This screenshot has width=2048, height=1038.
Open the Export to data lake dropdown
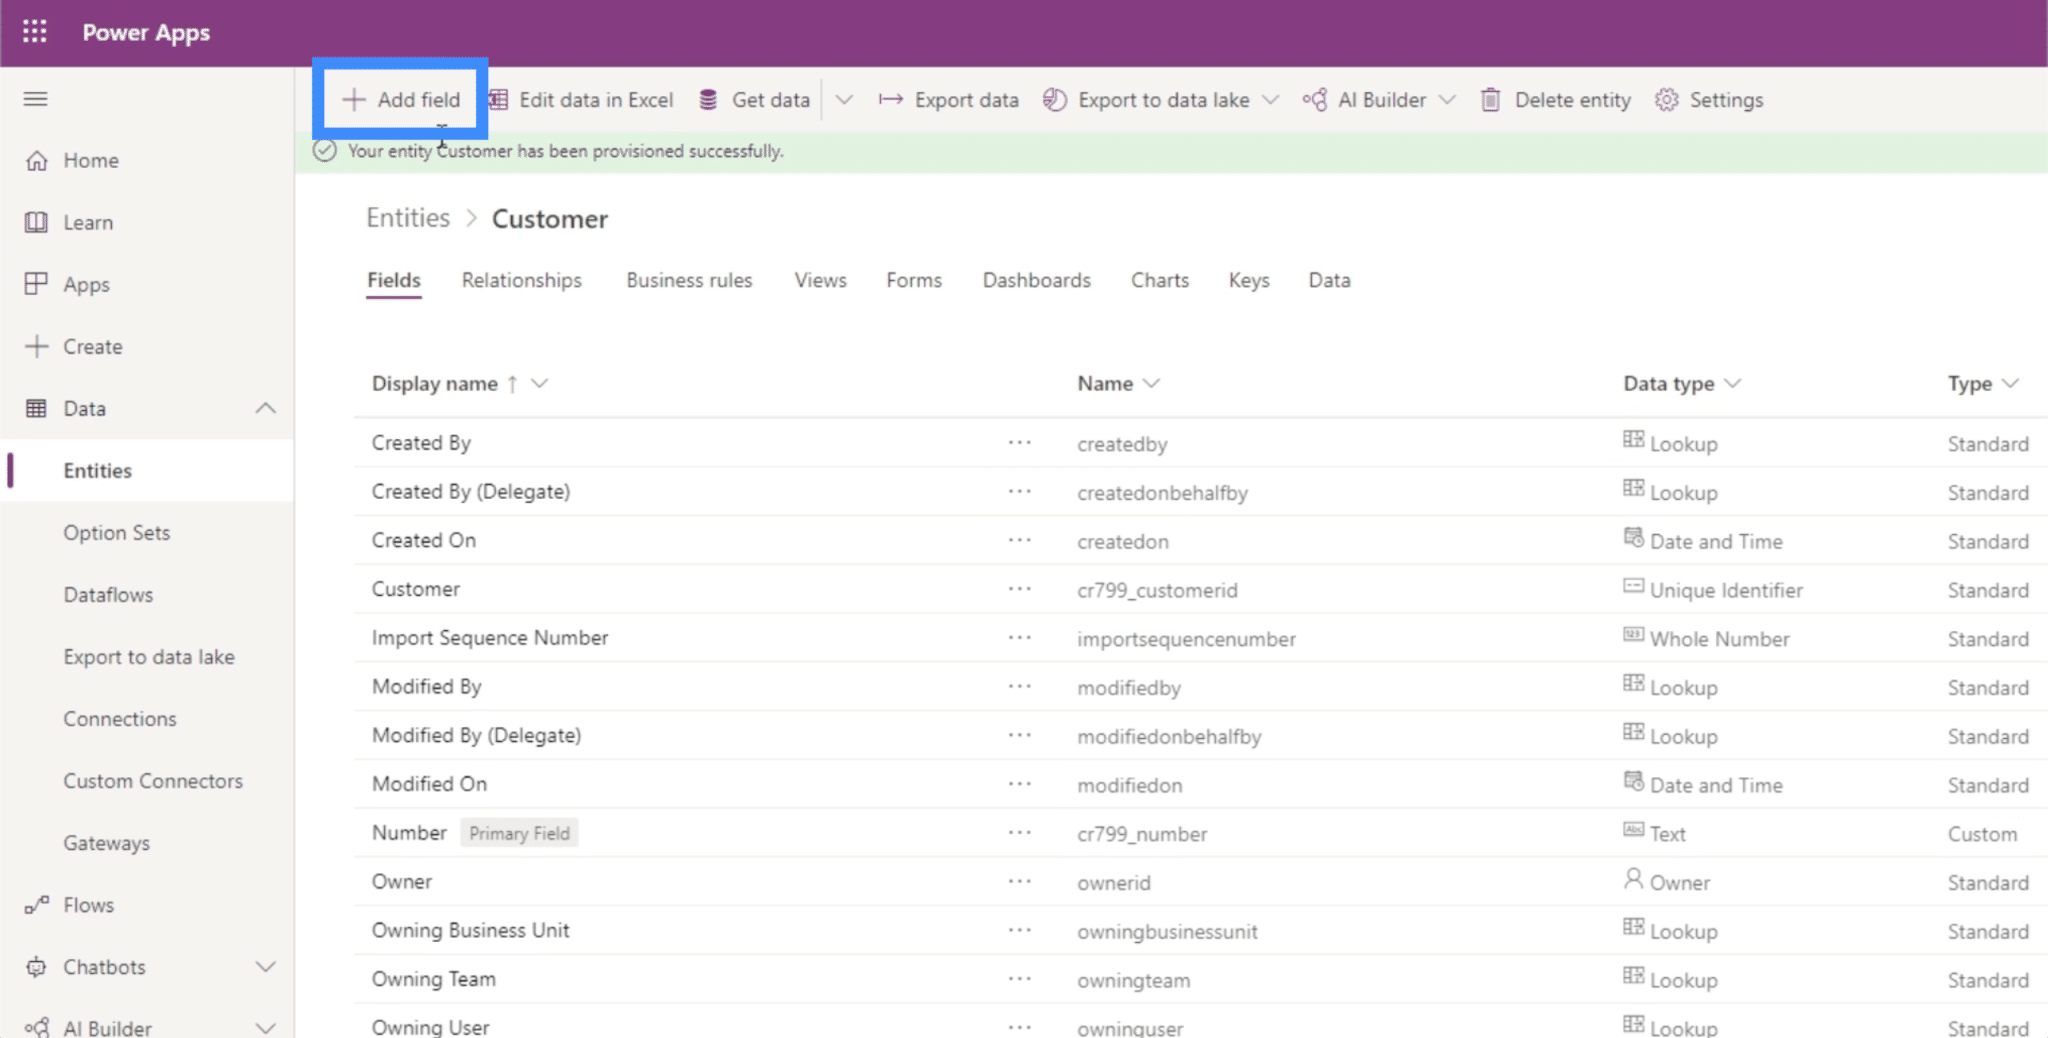point(1270,100)
